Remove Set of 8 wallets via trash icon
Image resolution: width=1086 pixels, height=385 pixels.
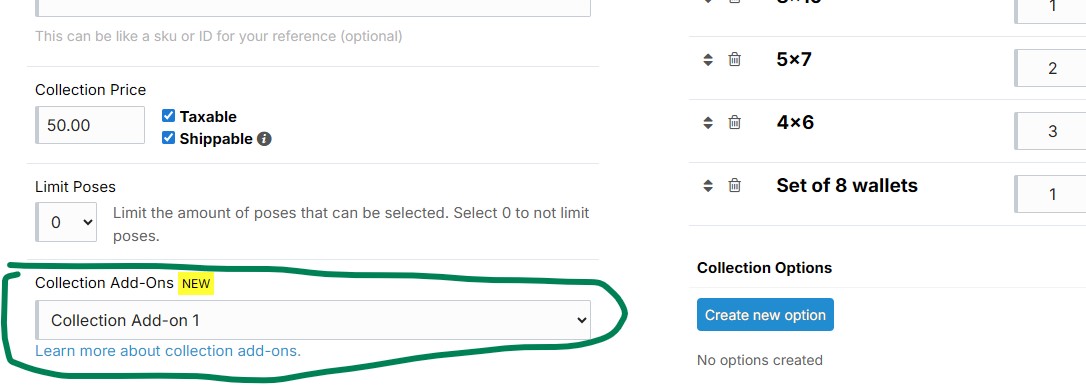click(x=735, y=186)
